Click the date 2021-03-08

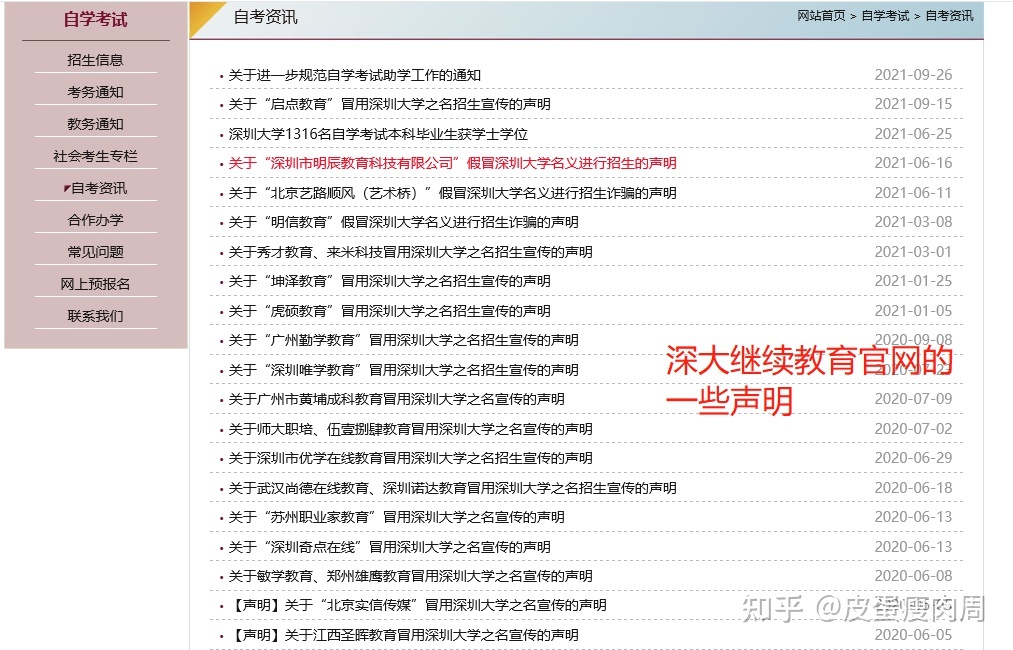point(913,222)
